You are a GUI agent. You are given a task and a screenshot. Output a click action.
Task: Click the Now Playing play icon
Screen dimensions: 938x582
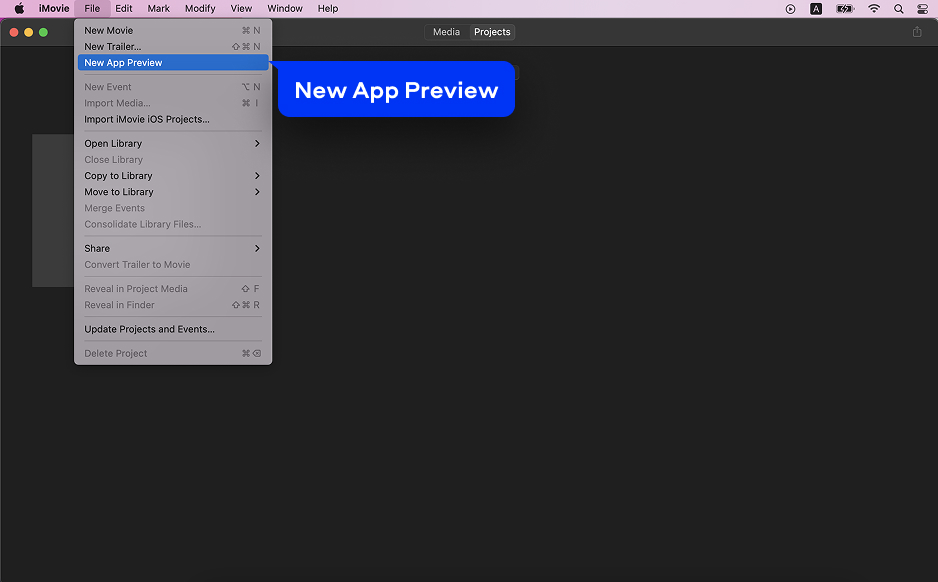(790, 8)
